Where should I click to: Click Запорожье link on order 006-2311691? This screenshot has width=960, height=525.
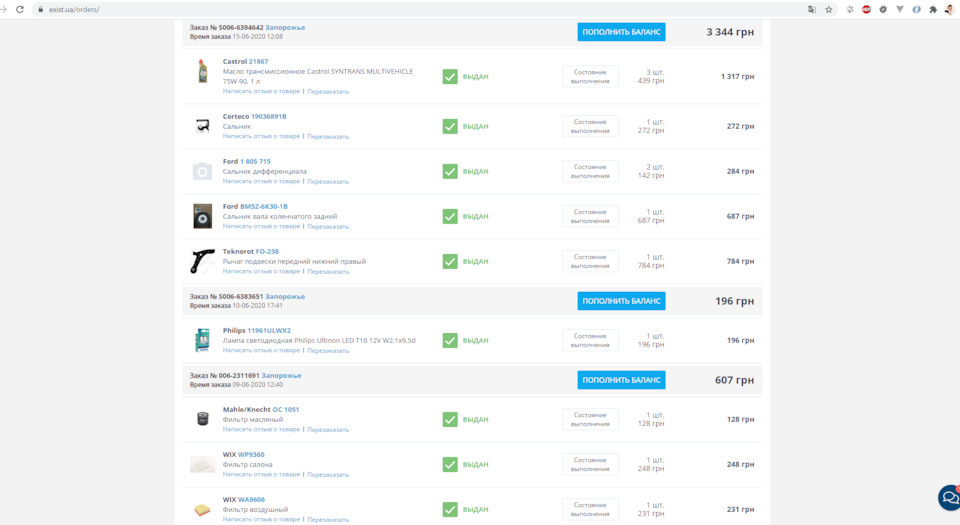pos(281,375)
